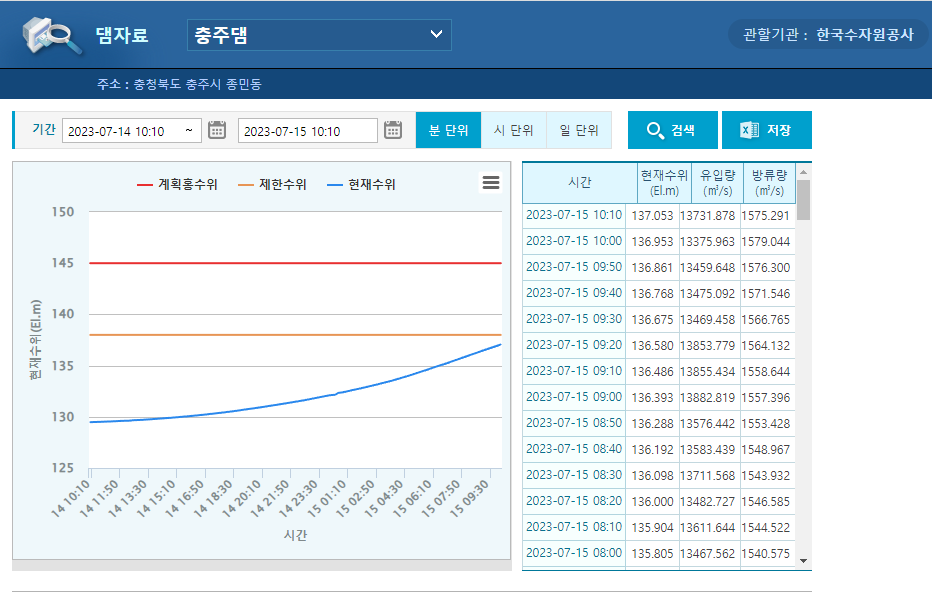Click inflow value 13882.819
932x611 pixels.
click(707, 398)
